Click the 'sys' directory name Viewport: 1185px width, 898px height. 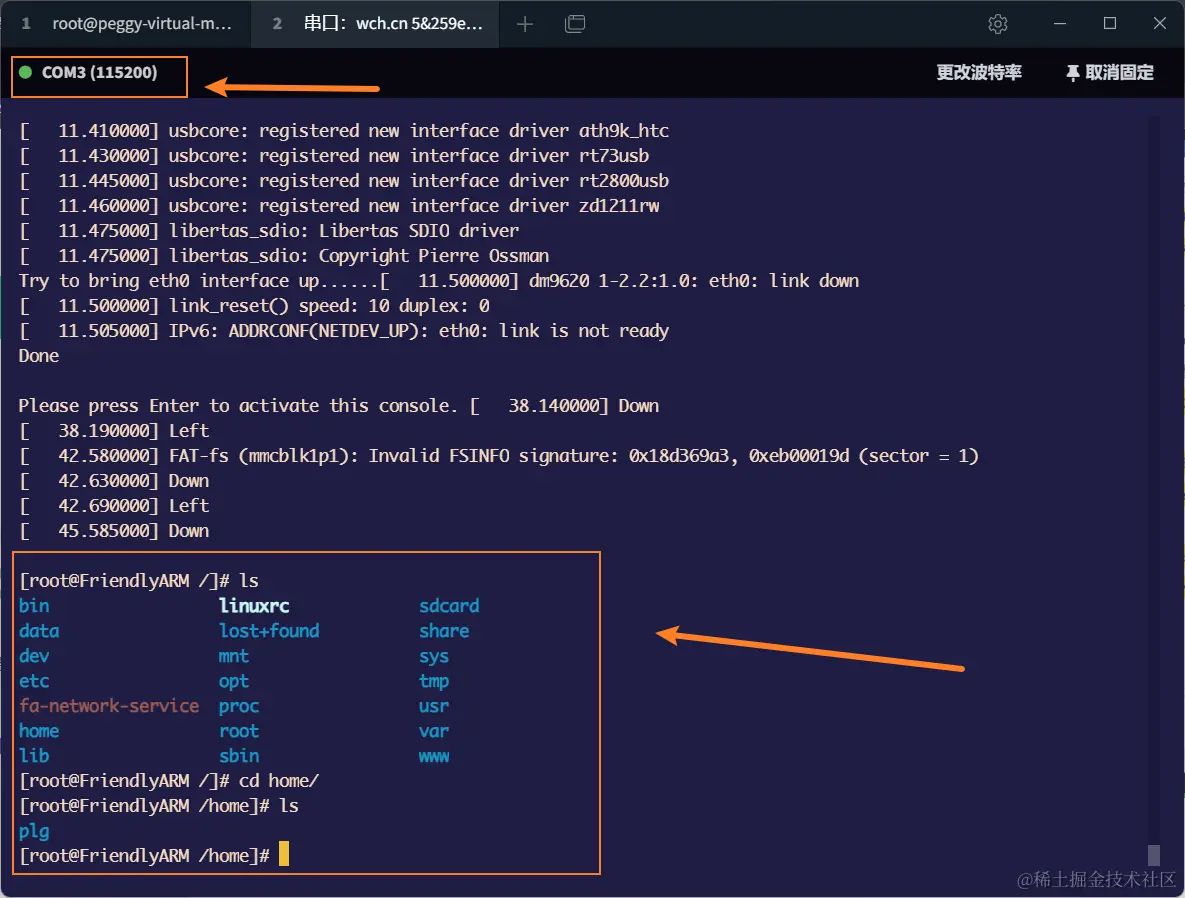[434, 655]
